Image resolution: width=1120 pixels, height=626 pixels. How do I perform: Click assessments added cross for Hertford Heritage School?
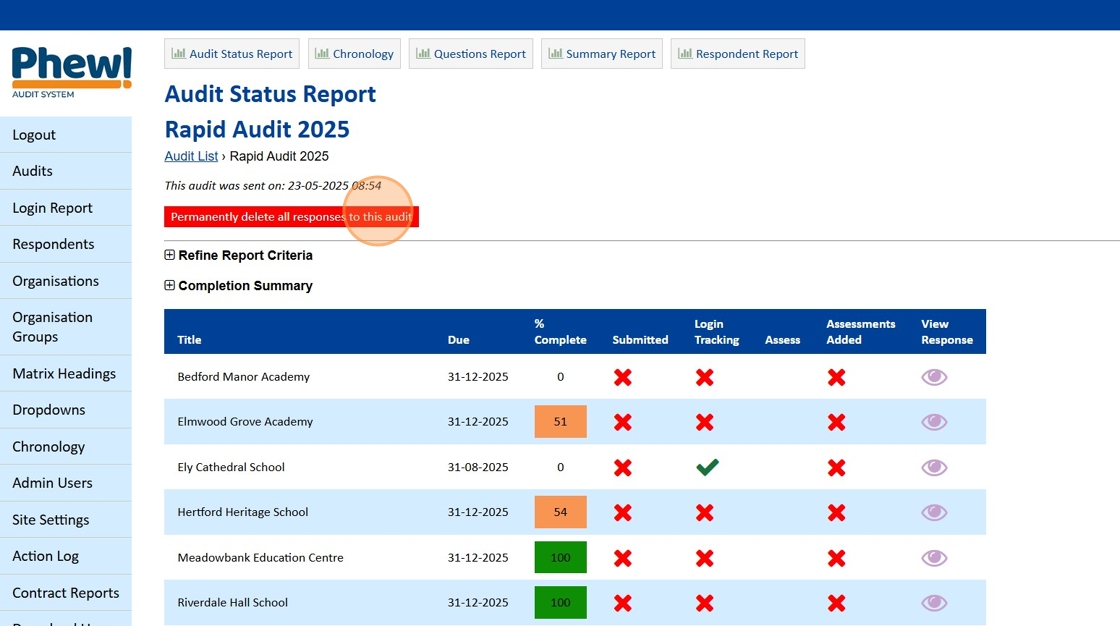coord(837,512)
